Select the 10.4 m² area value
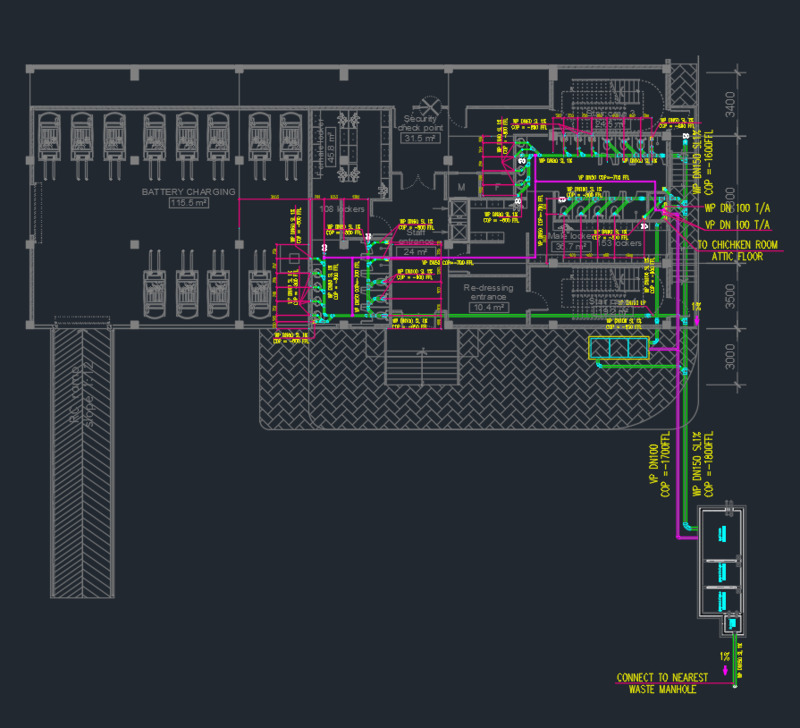The height and width of the screenshot is (728, 800). tap(488, 308)
